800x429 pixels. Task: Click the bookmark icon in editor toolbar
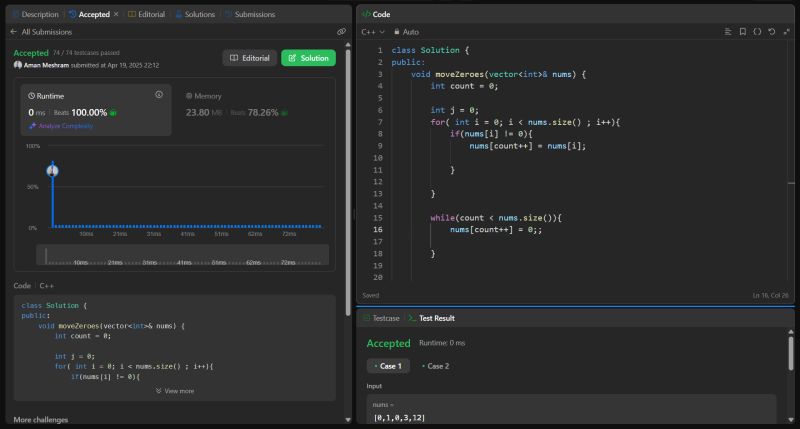pos(743,32)
